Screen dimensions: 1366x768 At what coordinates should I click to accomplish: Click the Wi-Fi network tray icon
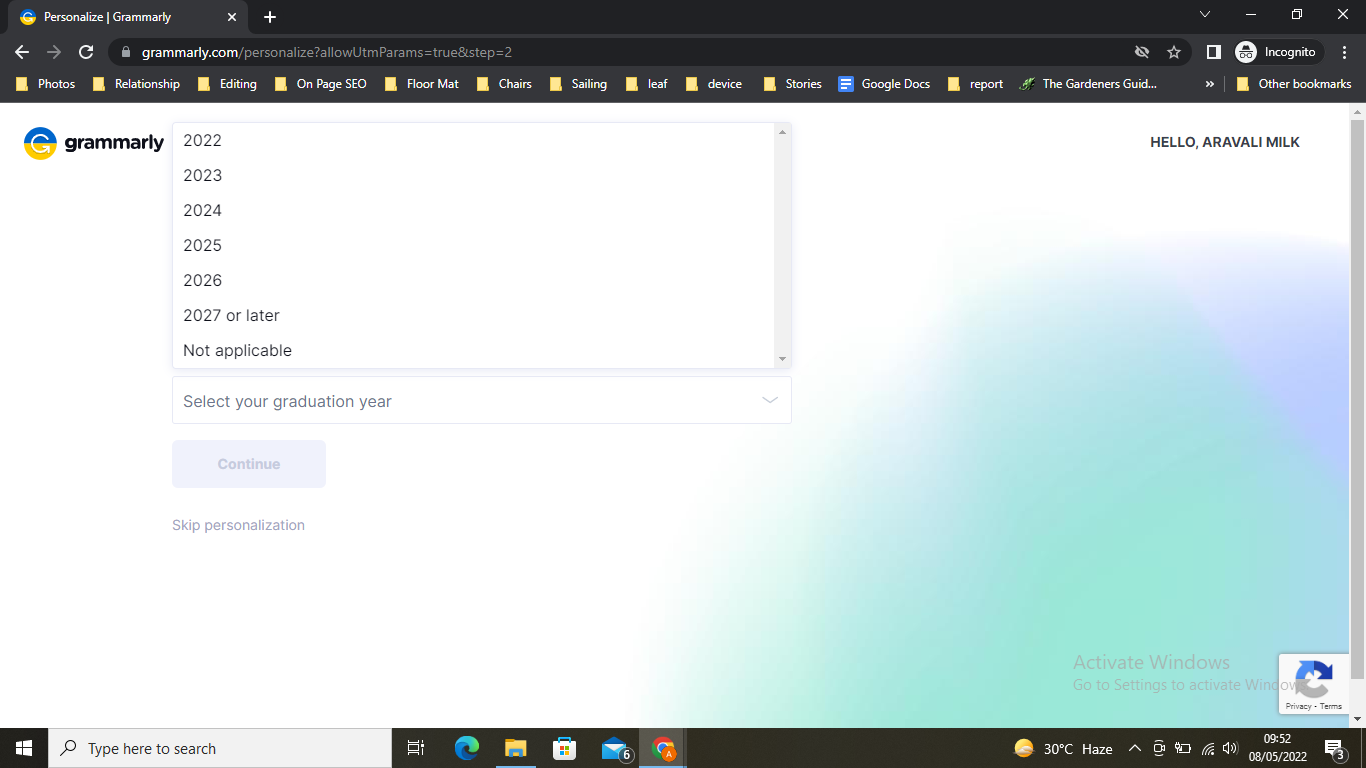click(1207, 748)
